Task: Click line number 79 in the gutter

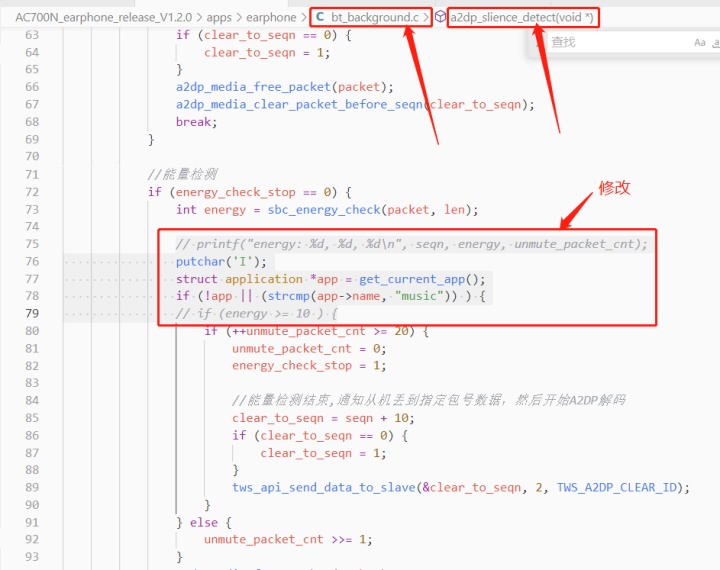Action: [32, 313]
